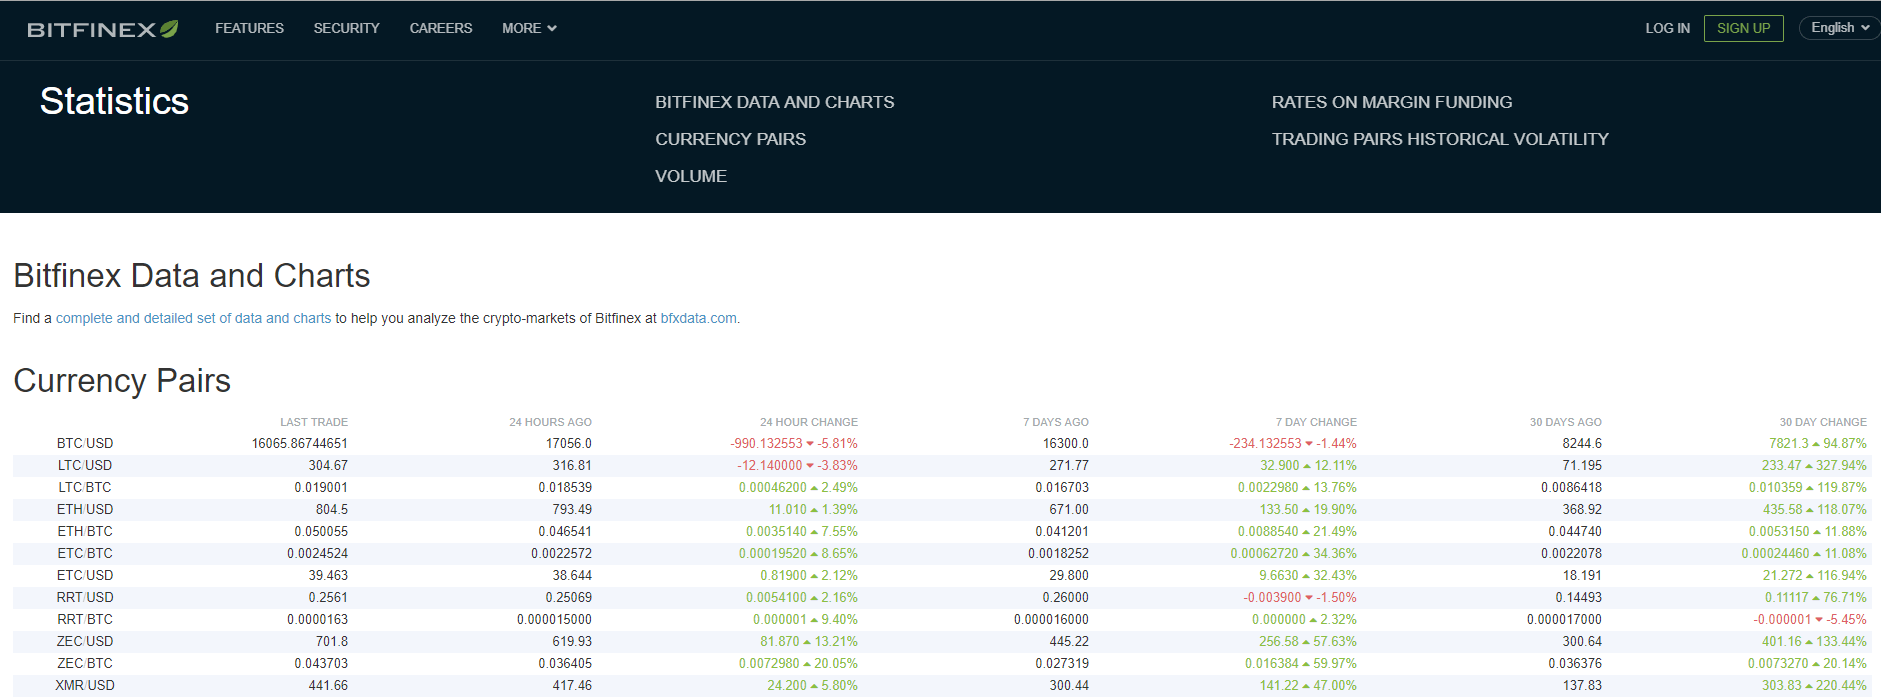Click the BTC/USD pair label

click(85, 443)
